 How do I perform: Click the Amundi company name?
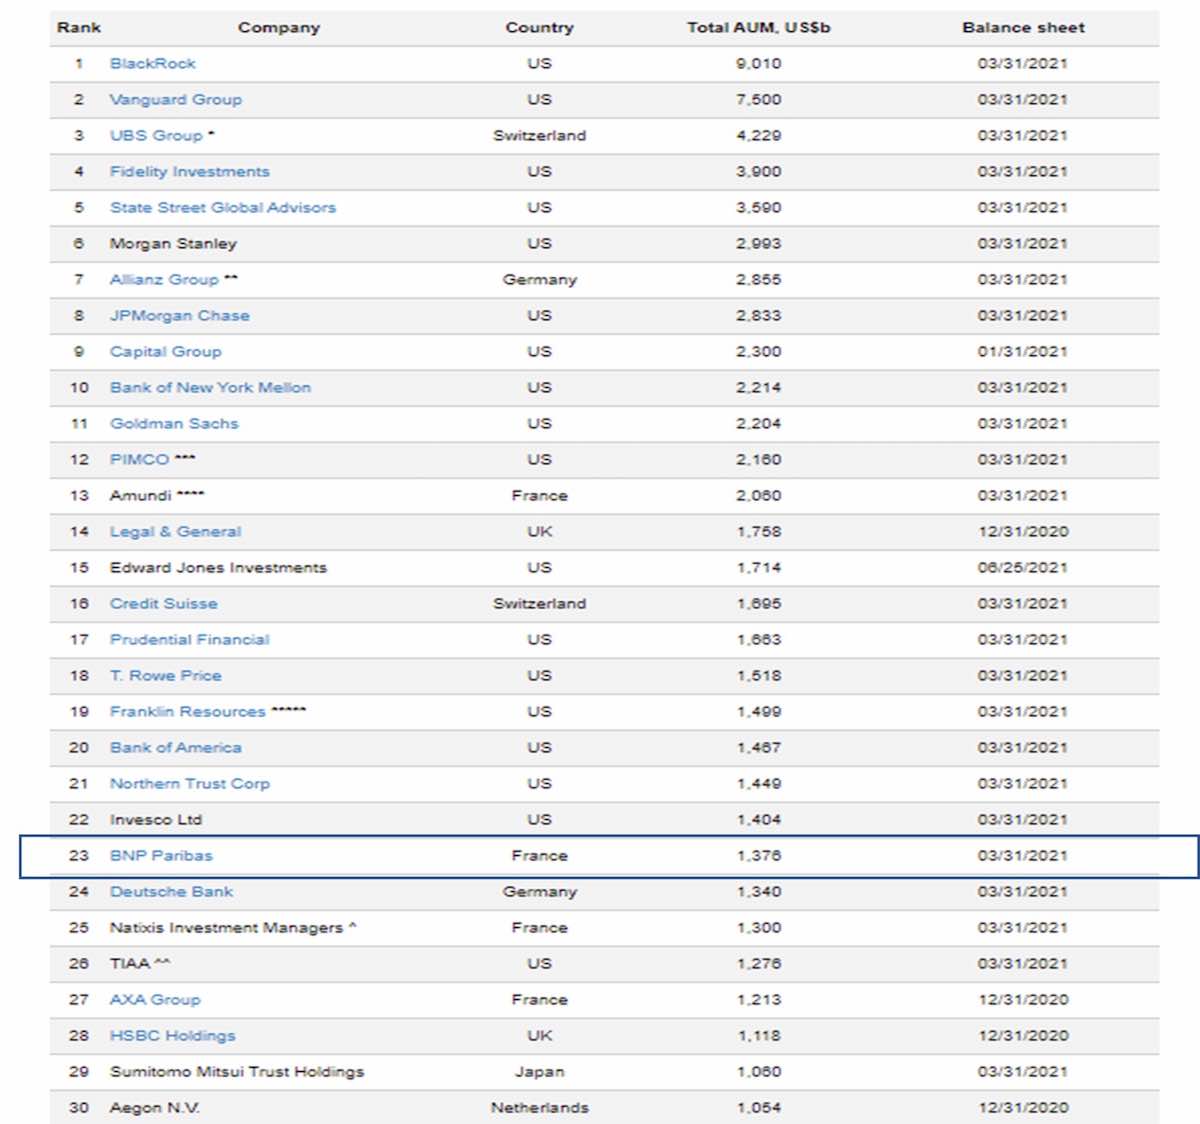click(x=141, y=495)
